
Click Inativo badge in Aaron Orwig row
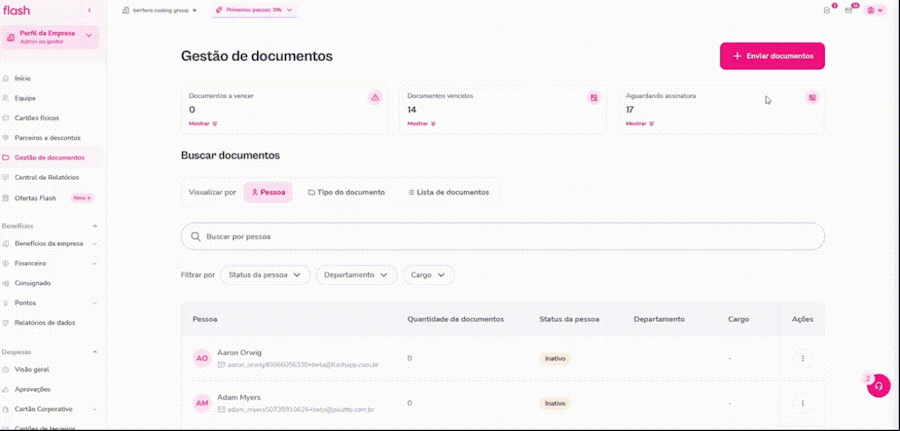point(555,358)
